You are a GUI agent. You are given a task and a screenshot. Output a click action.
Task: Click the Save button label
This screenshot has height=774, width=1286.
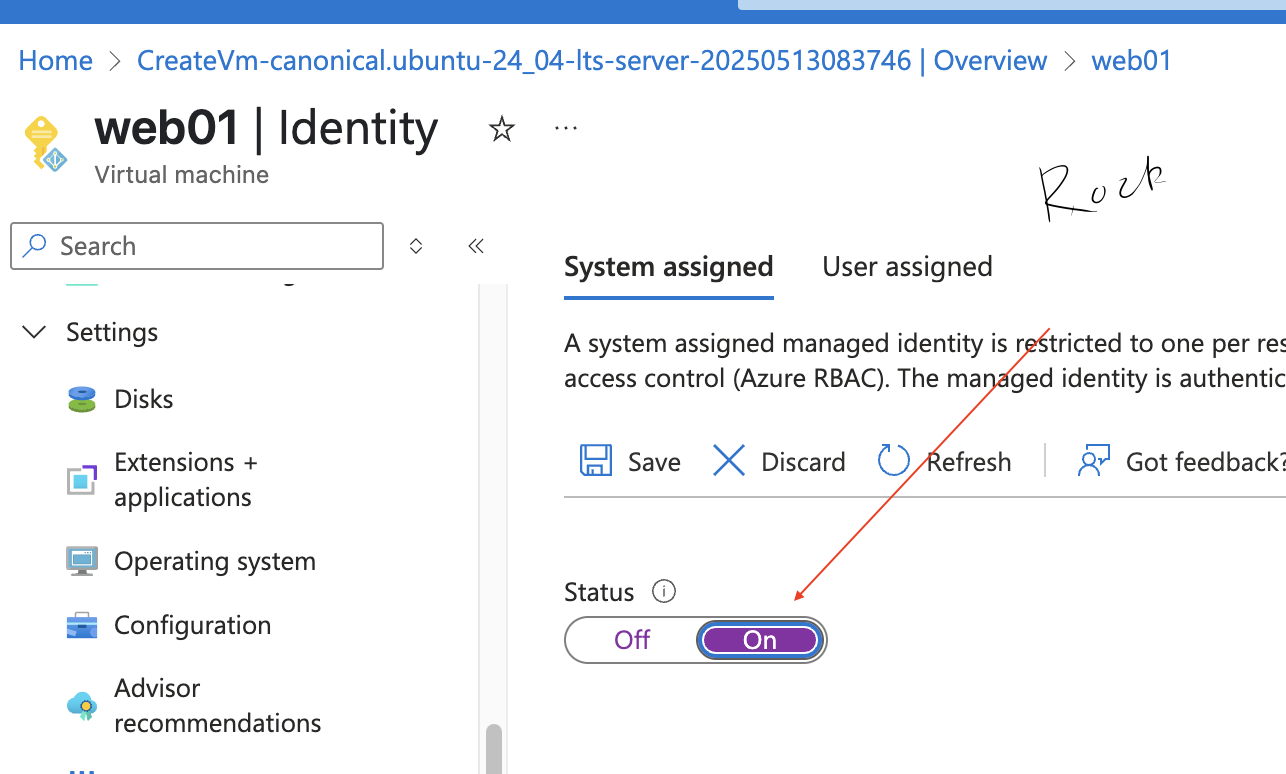pos(654,462)
